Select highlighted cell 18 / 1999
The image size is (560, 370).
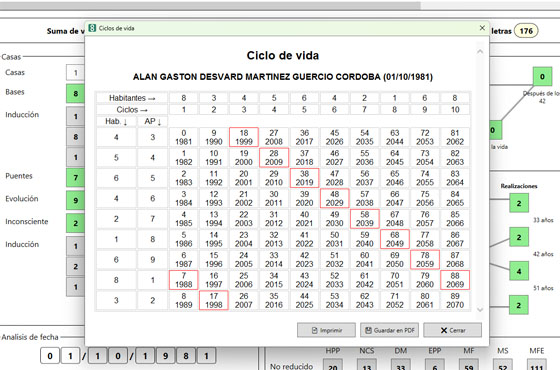point(244,137)
